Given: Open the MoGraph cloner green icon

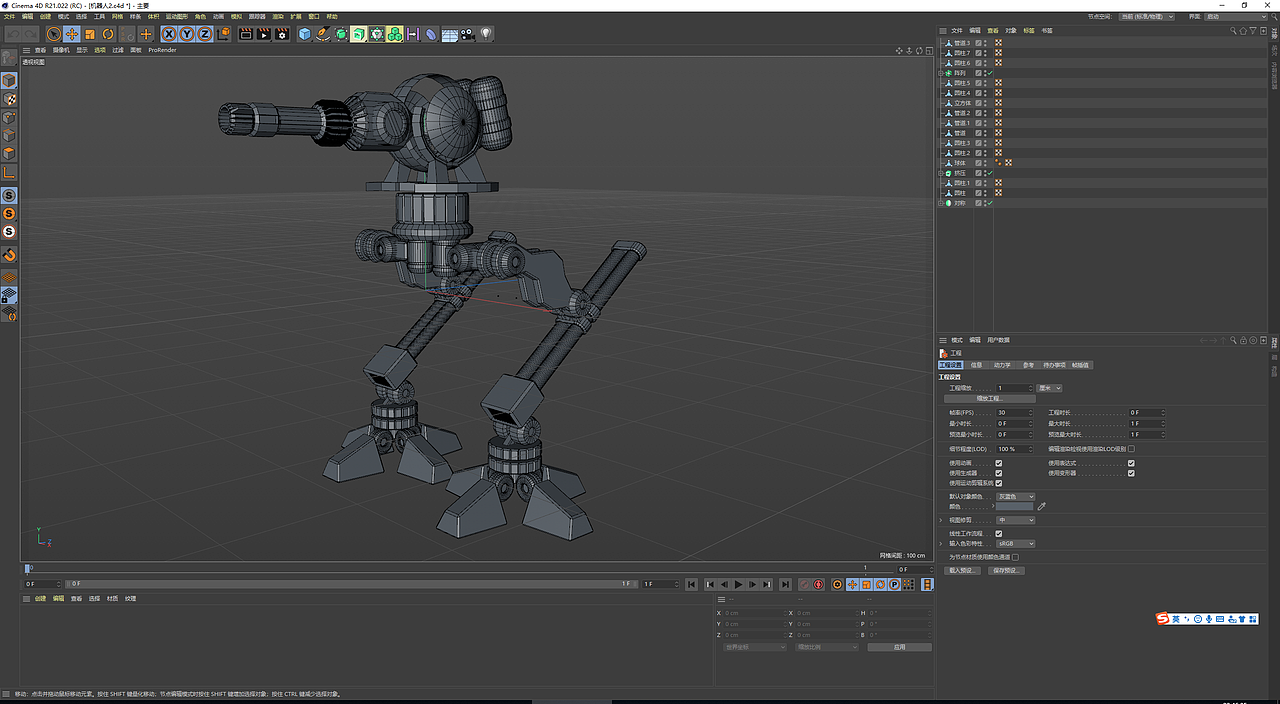Looking at the screenshot, I should click(x=395, y=34).
